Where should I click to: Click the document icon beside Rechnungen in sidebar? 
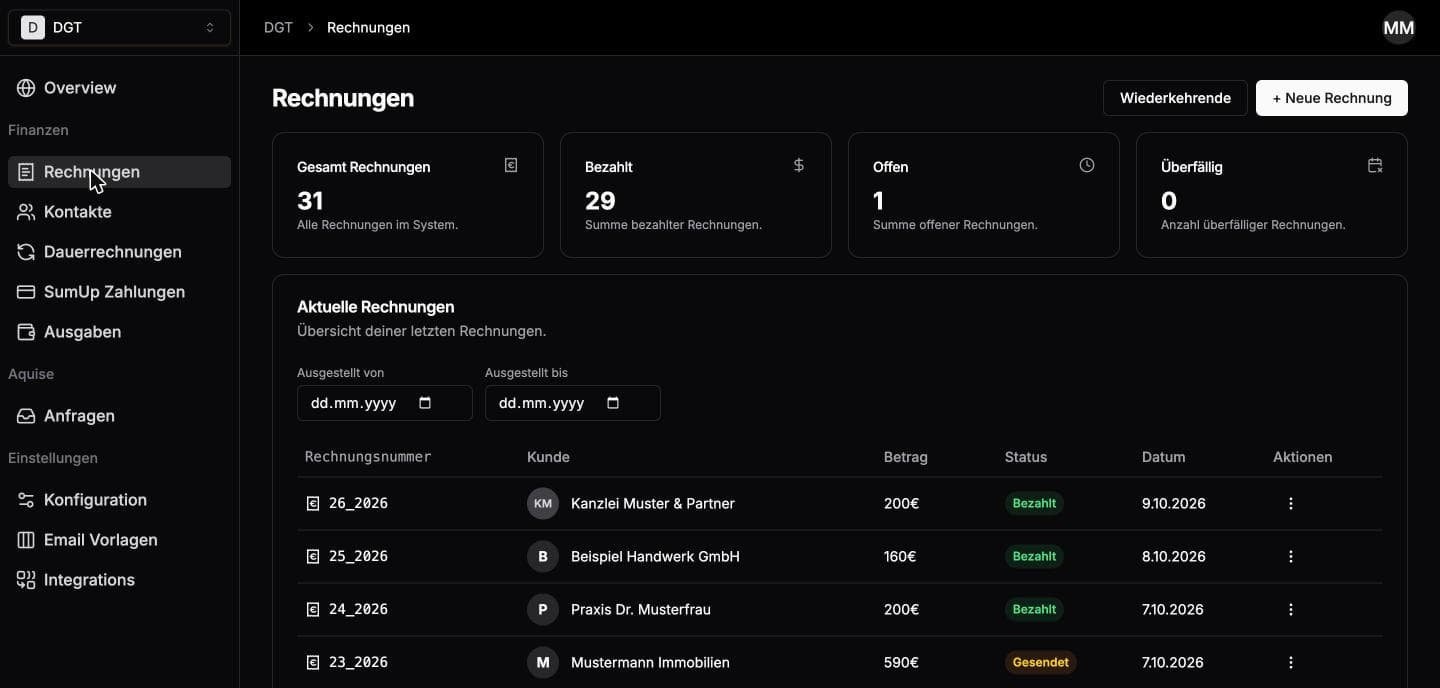(26, 172)
